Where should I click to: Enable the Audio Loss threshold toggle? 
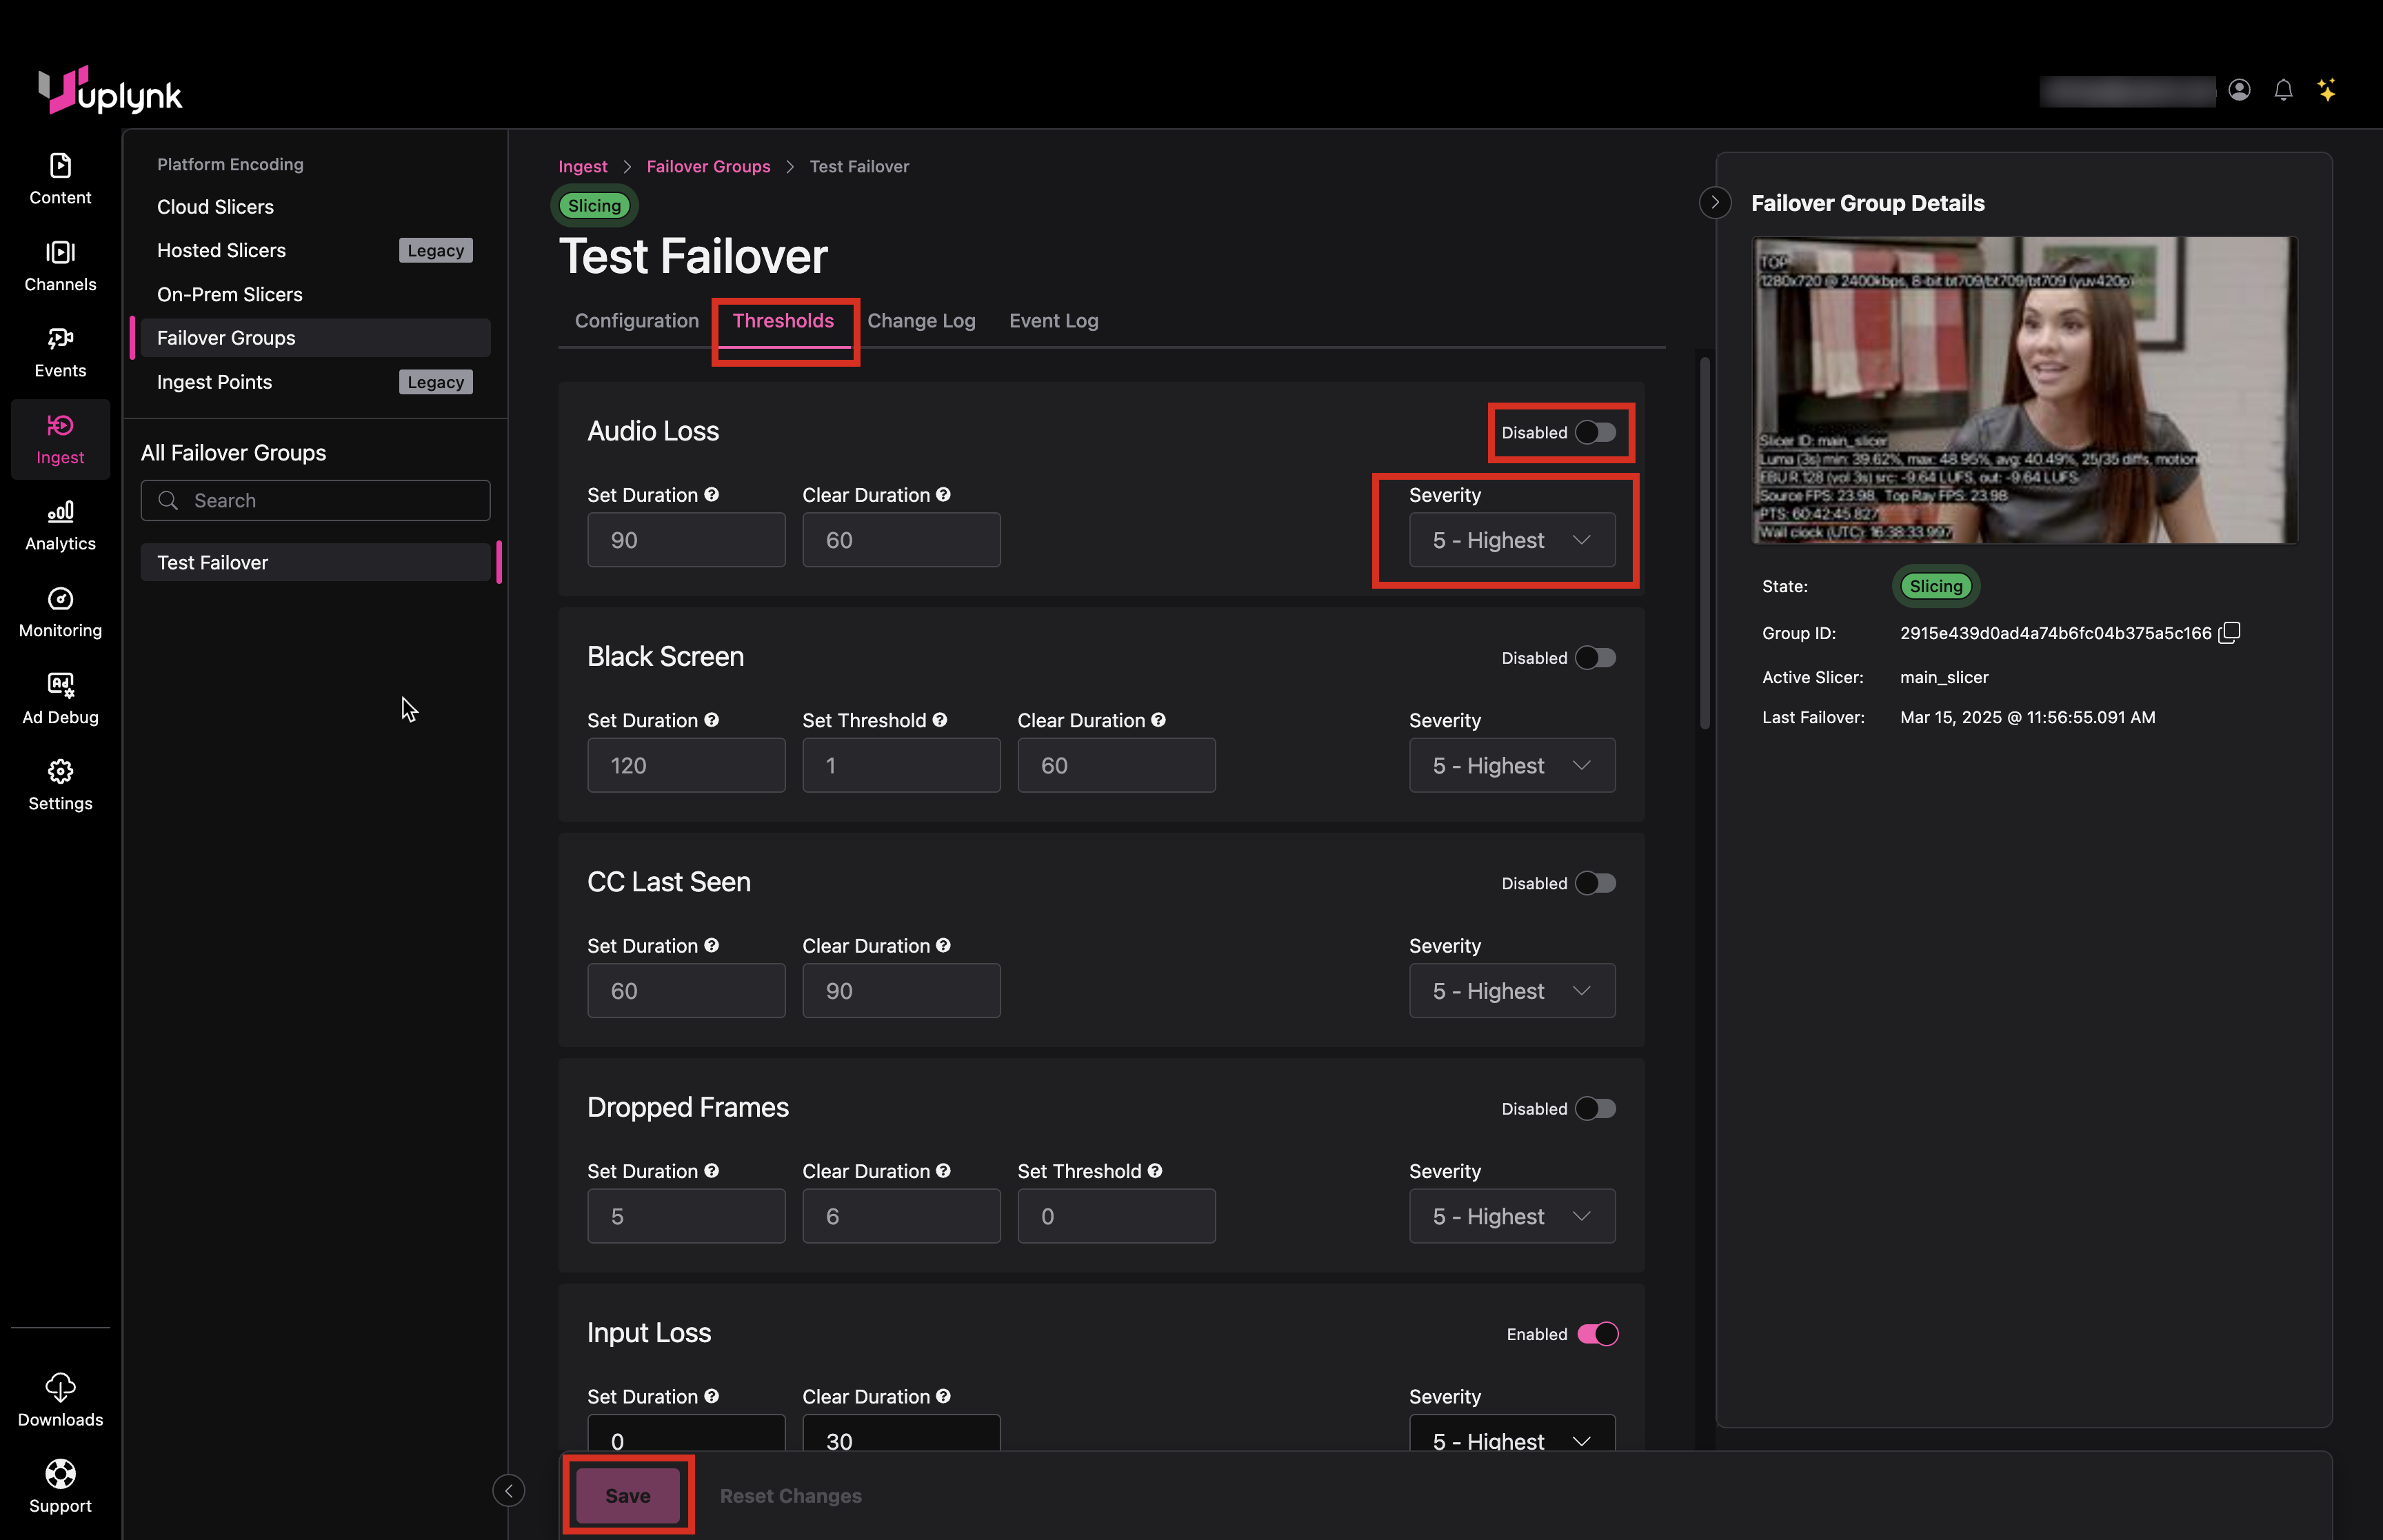(1595, 432)
